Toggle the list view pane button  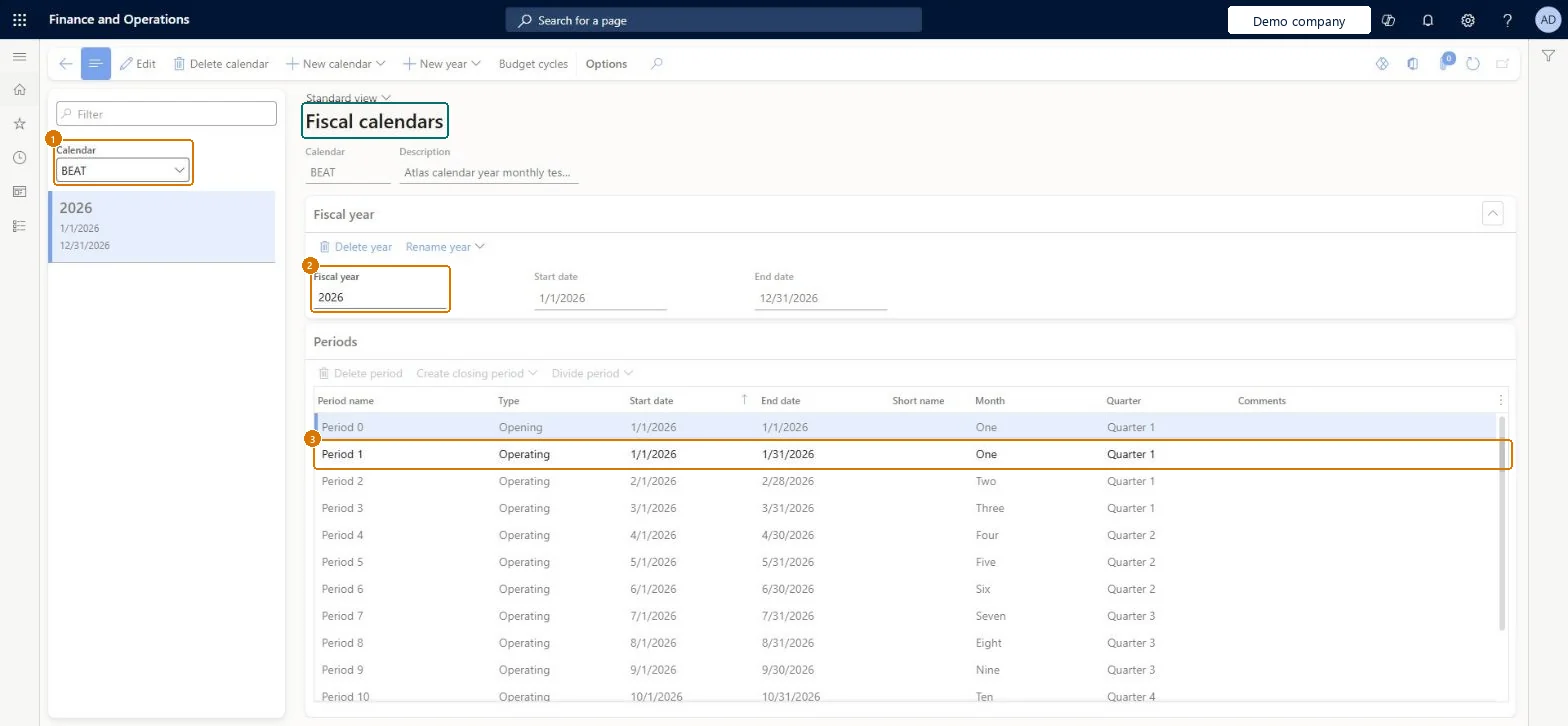pyautogui.click(x=96, y=64)
